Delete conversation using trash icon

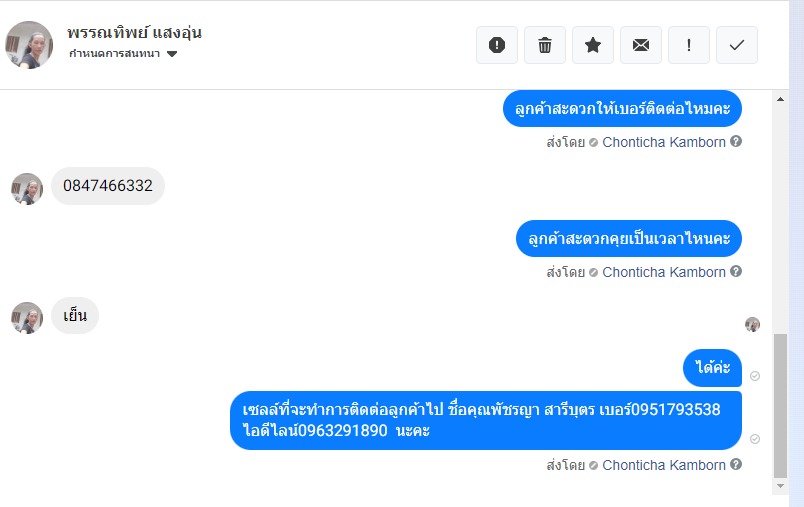[x=545, y=45]
